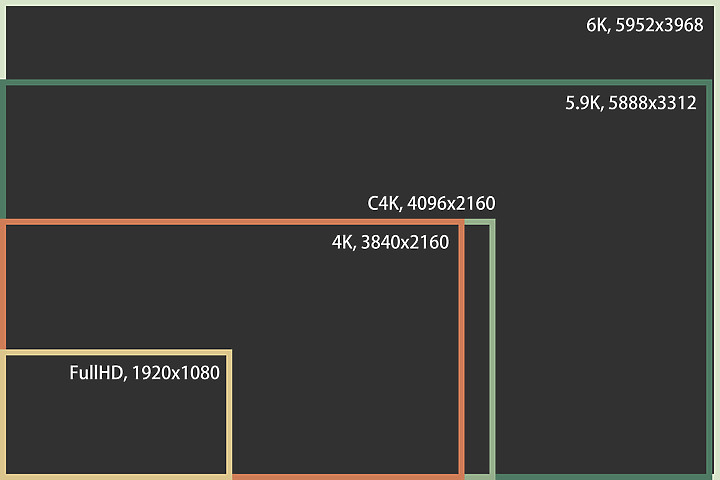The width and height of the screenshot is (720, 480).
Task: Click the pale 6K frame's top border
Action: coord(360,3)
